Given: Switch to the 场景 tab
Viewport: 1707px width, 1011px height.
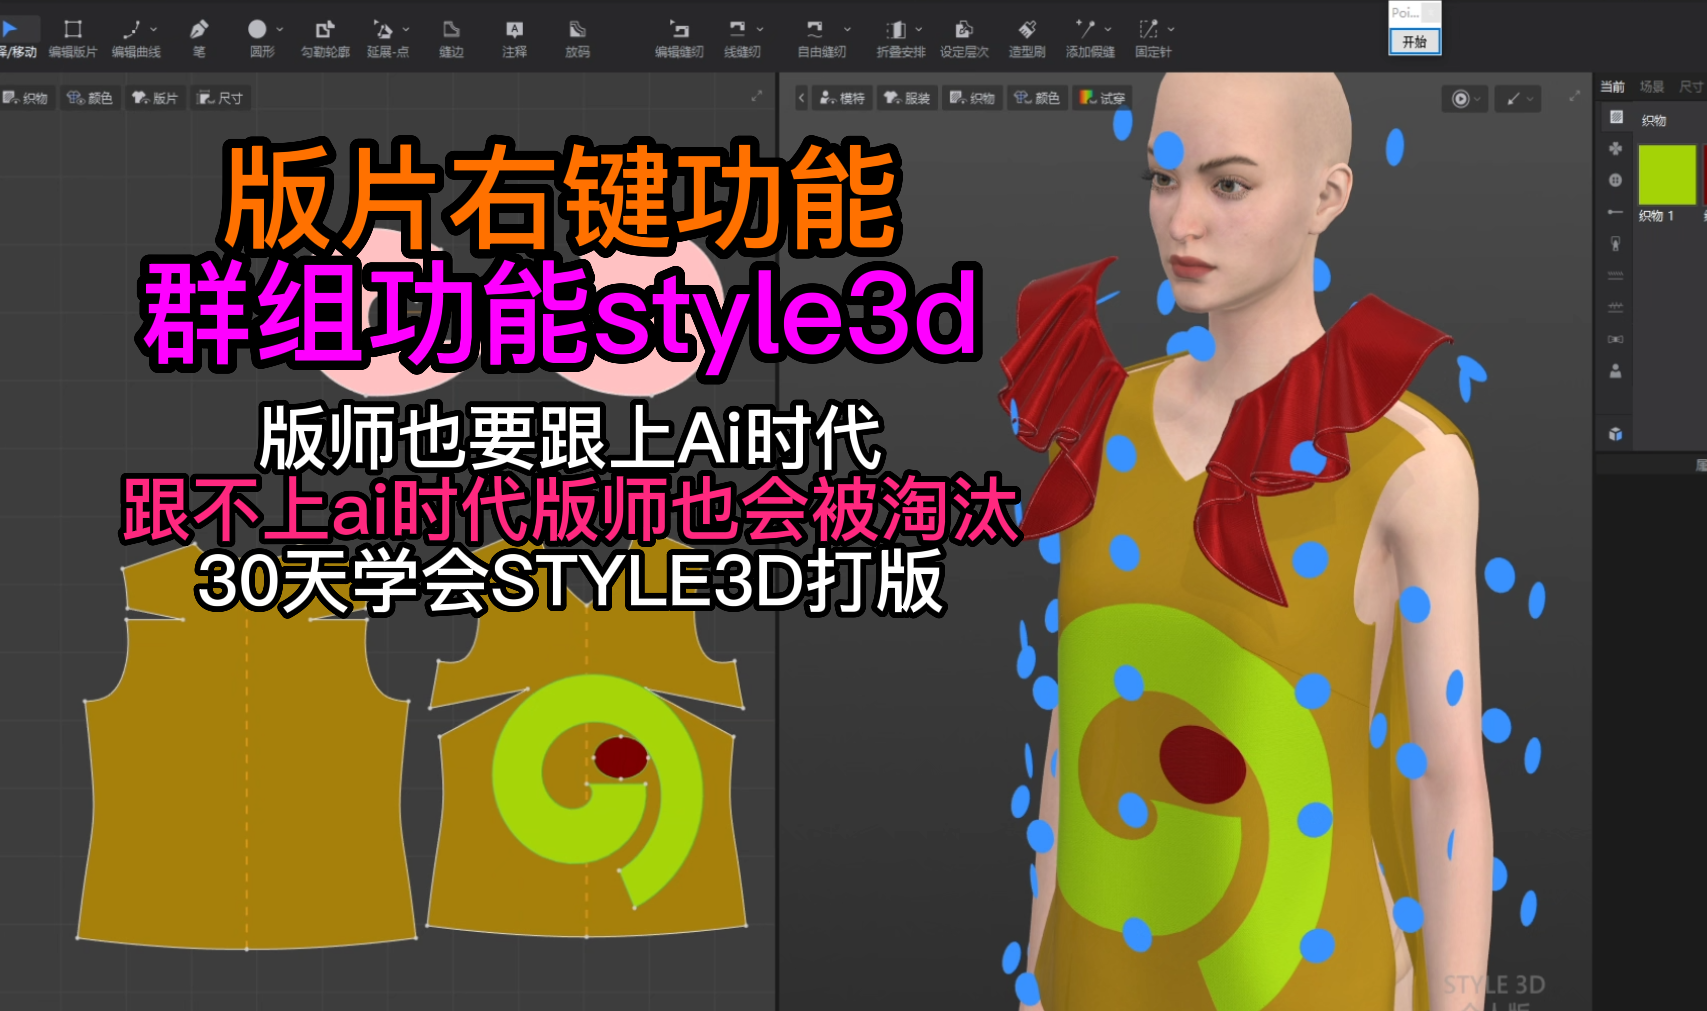Looking at the screenshot, I should (x=1652, y=87).
